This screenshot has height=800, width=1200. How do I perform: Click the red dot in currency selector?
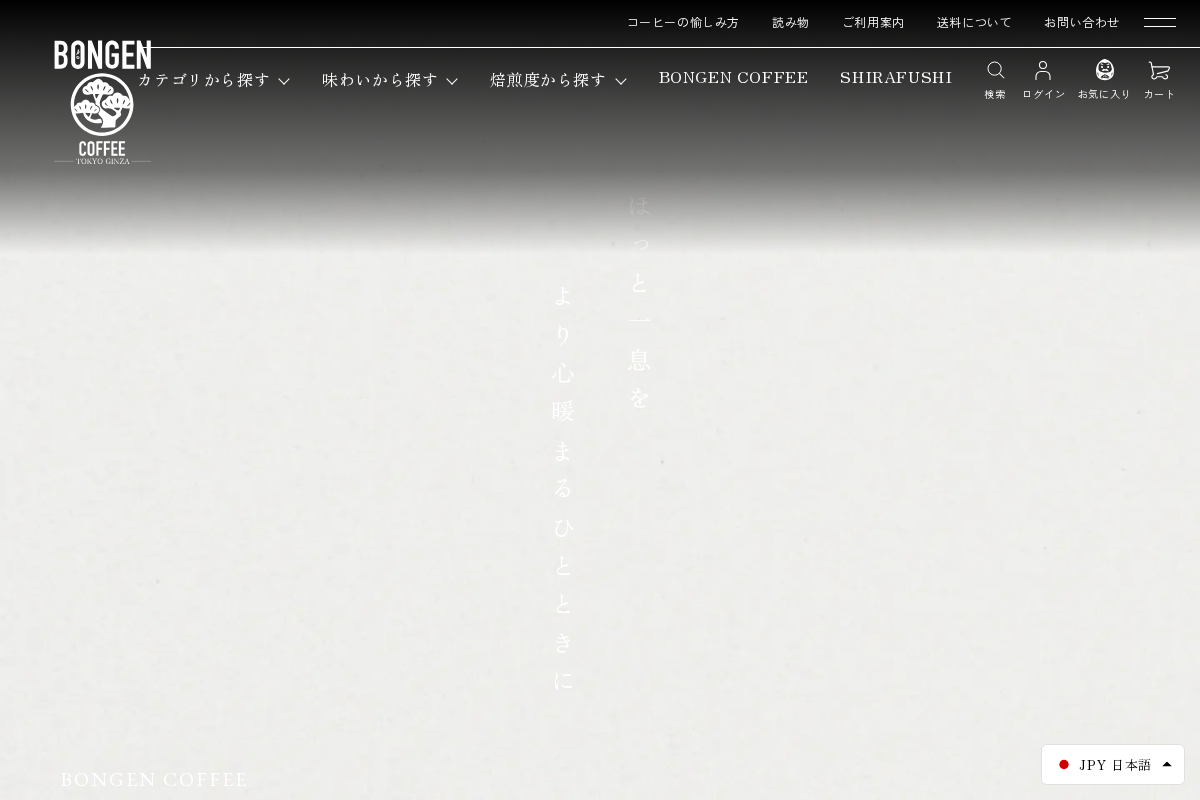coord(1064,765)
